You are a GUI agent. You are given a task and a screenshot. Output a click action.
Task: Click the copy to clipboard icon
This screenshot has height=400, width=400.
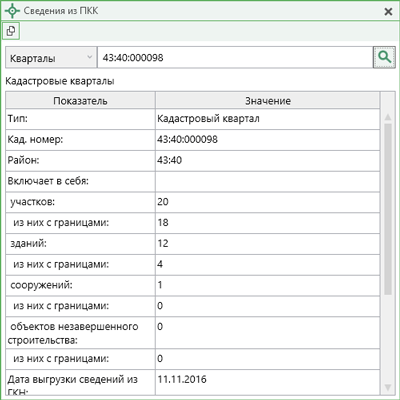[11, 31]
